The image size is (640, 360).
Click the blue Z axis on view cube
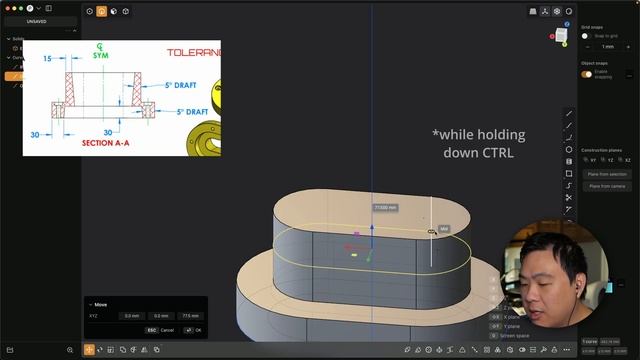click(567, 24)
